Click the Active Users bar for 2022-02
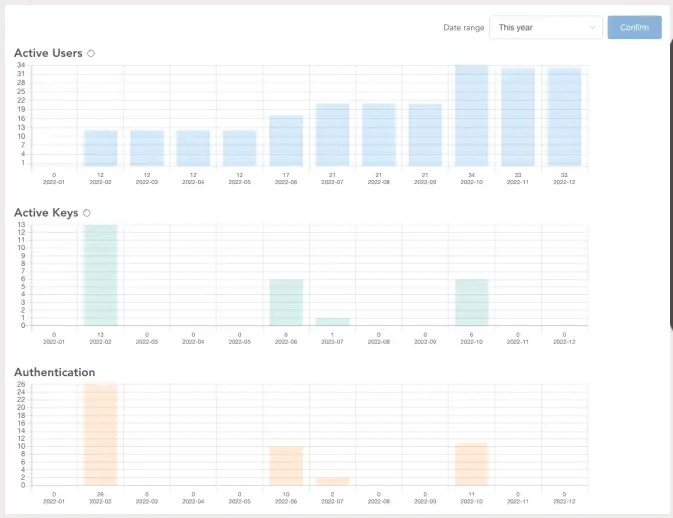Viewport: 673px width, 518px height. pos(100,148)
